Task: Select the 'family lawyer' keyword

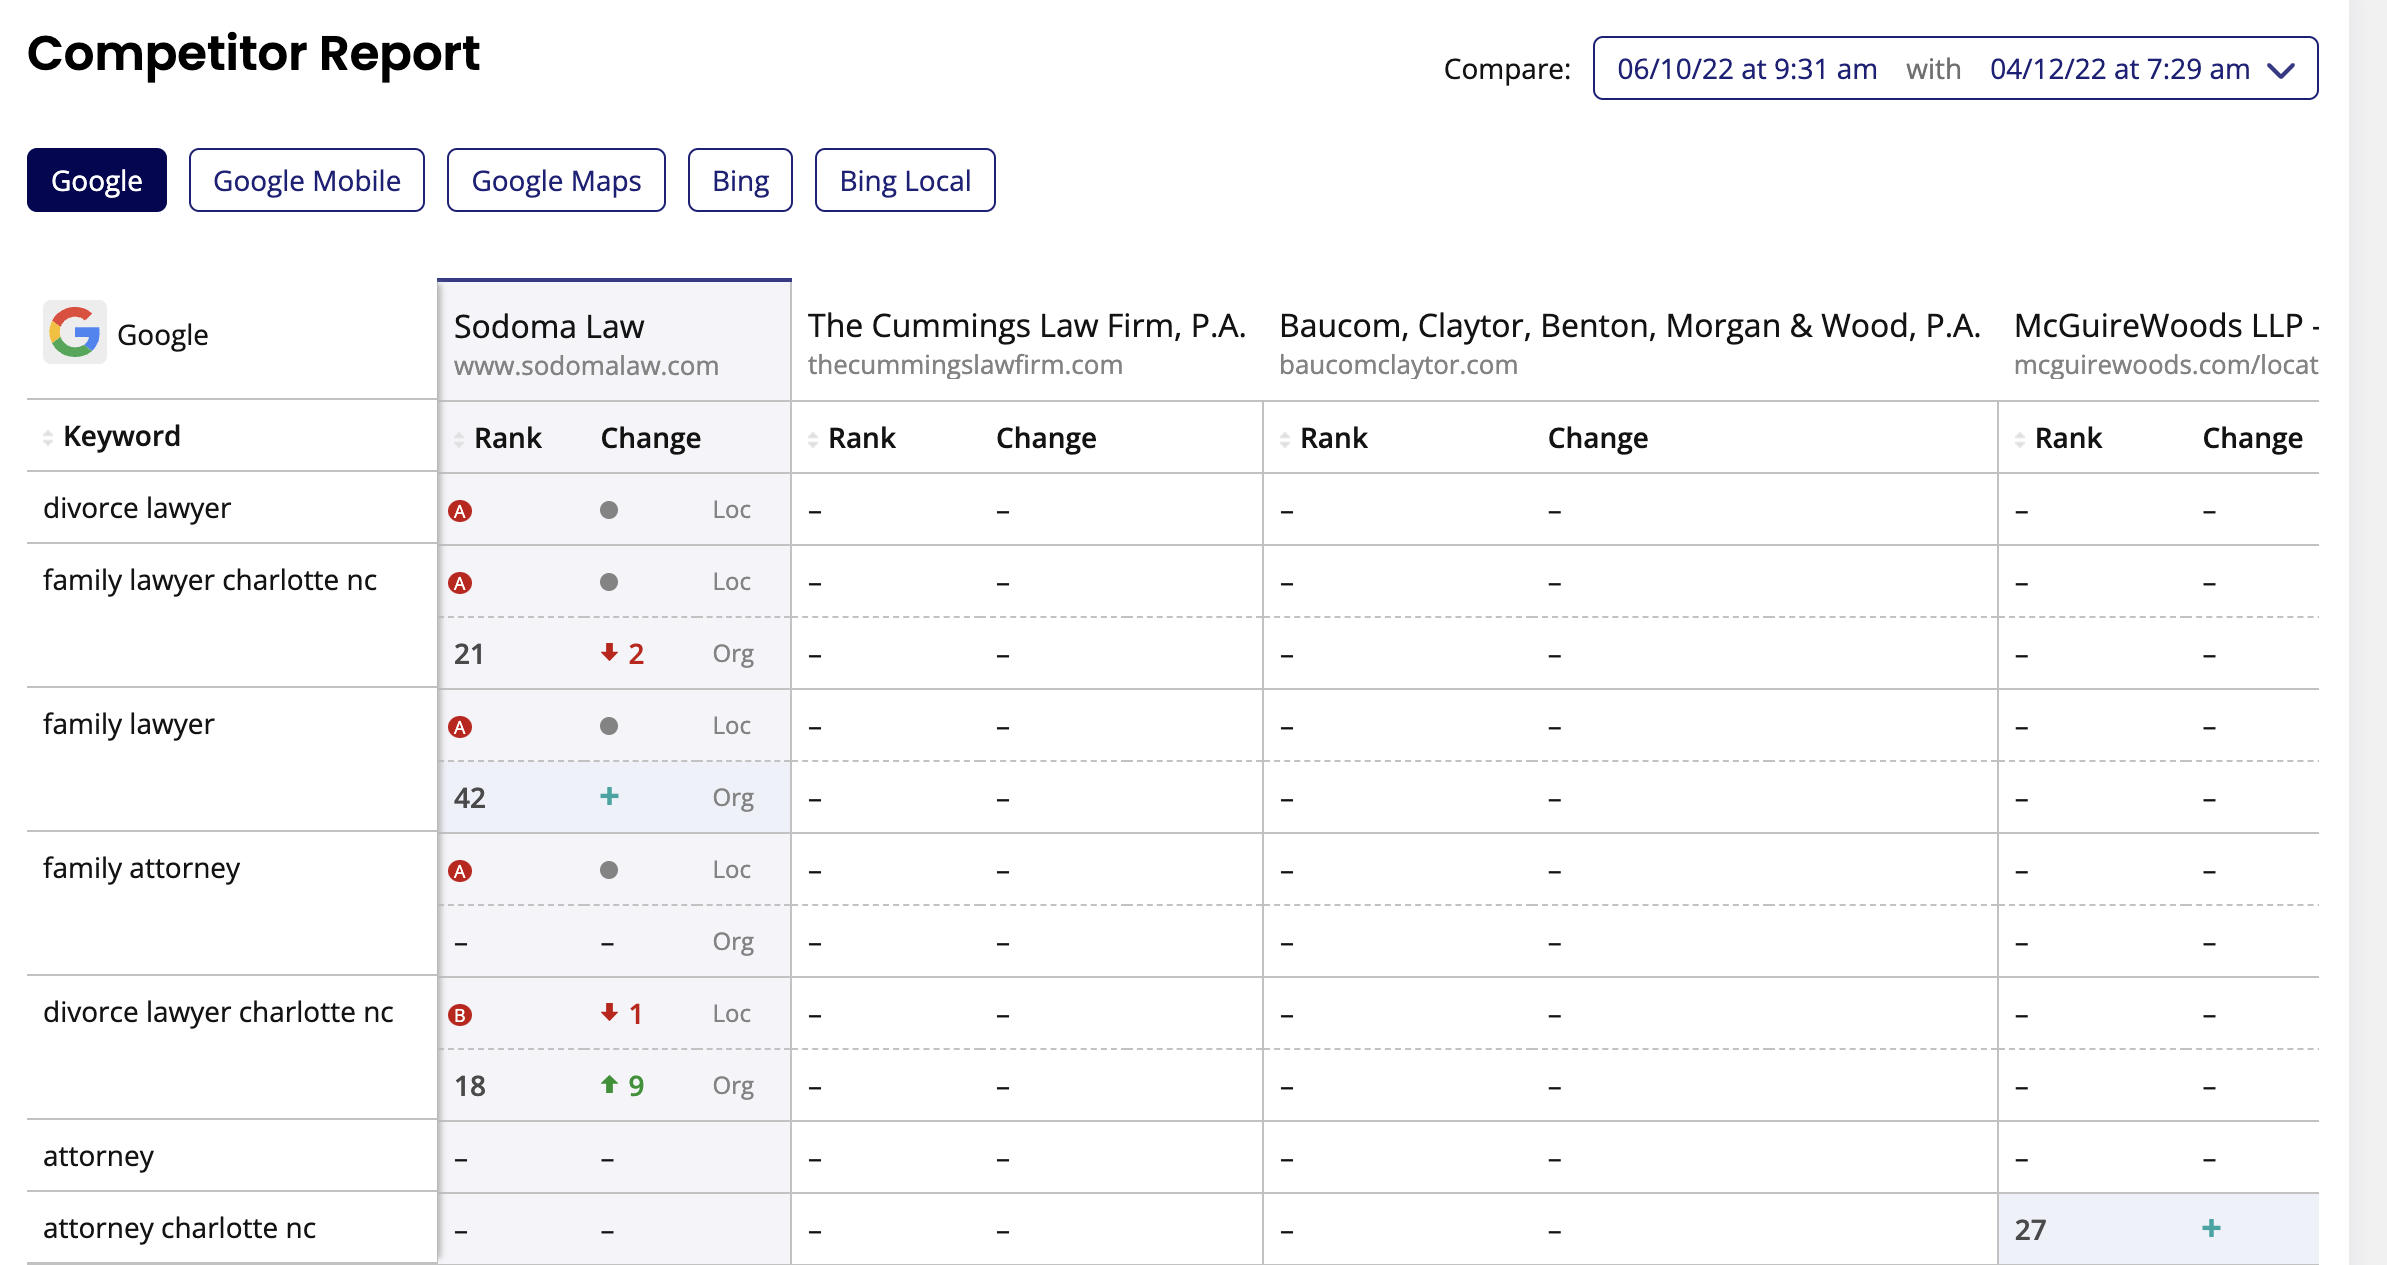Action: [x=129, y=724]
